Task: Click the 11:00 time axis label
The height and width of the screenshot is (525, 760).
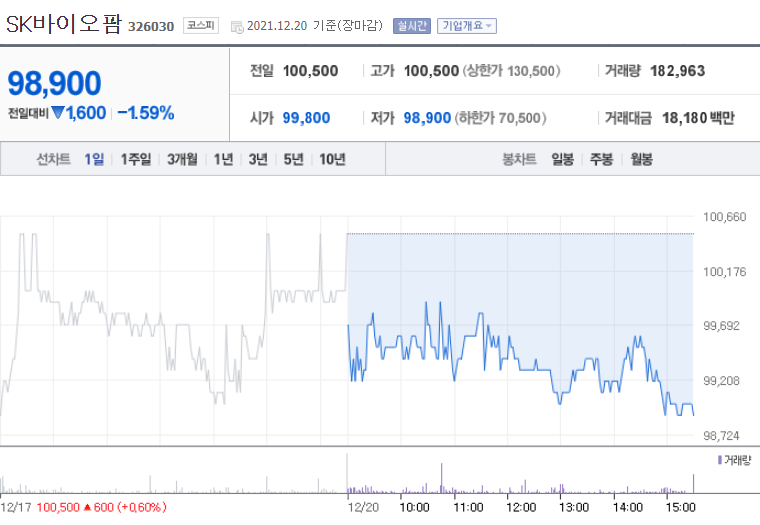Action: [x=468, y=508]
